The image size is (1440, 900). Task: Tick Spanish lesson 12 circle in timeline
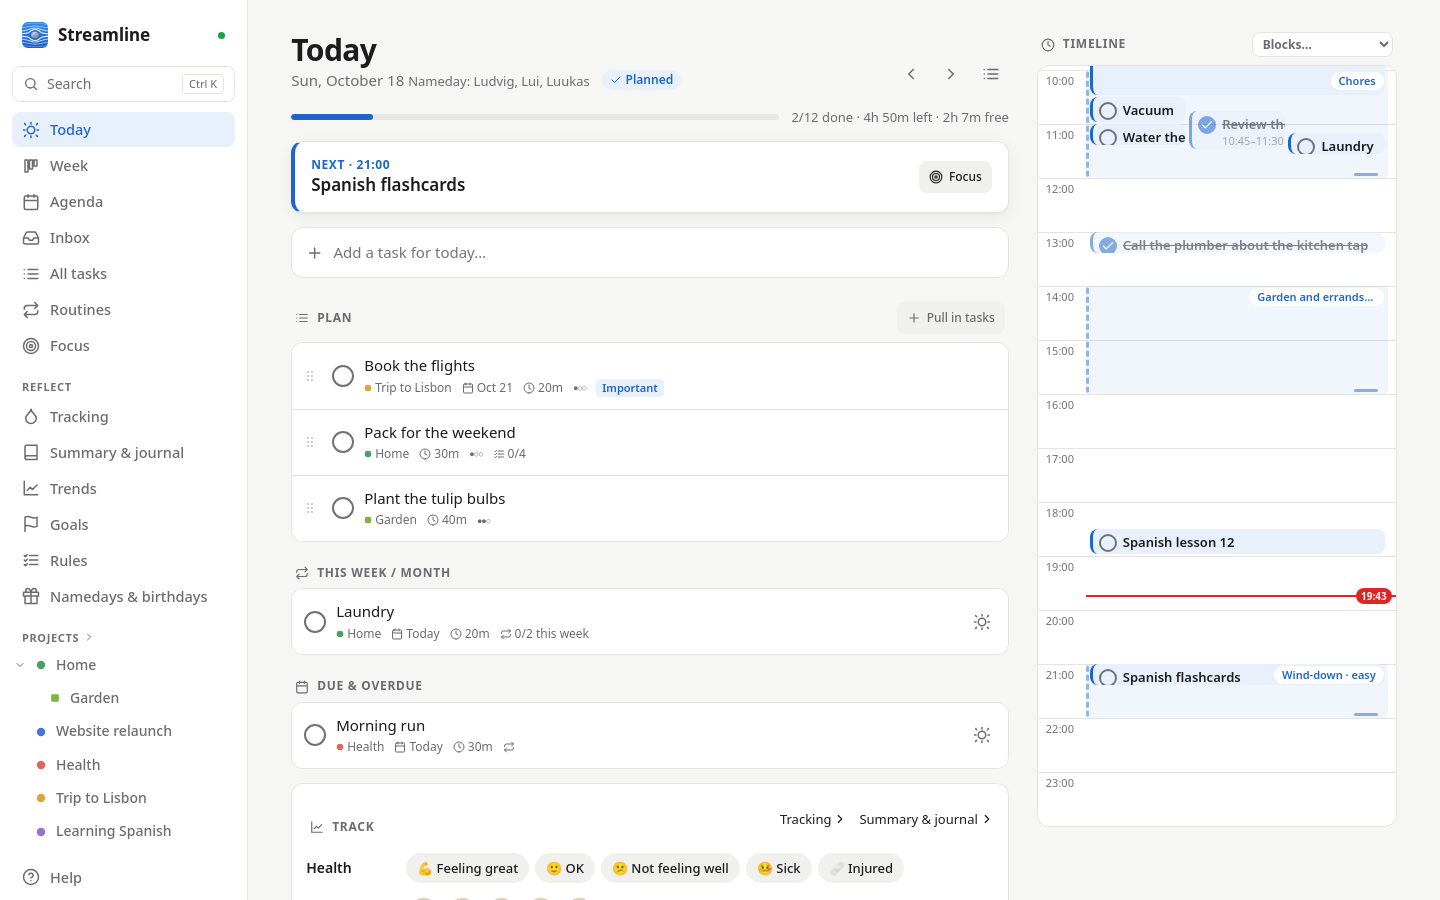pos(1108,543)
